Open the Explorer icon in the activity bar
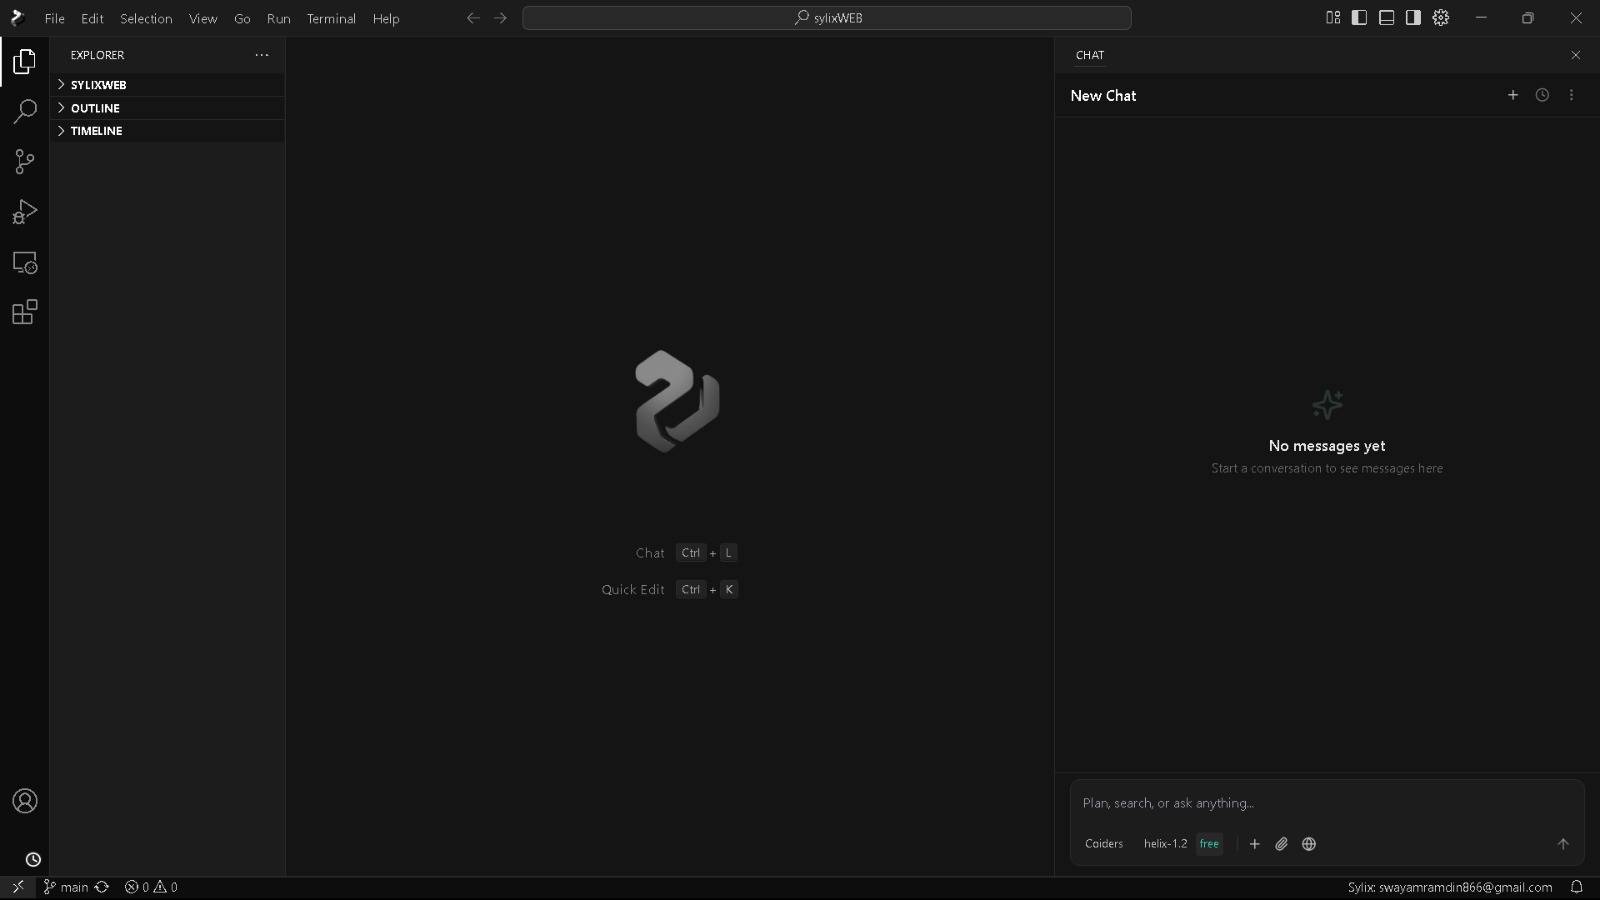This screenshot has width=1600, height=900. 24,62
